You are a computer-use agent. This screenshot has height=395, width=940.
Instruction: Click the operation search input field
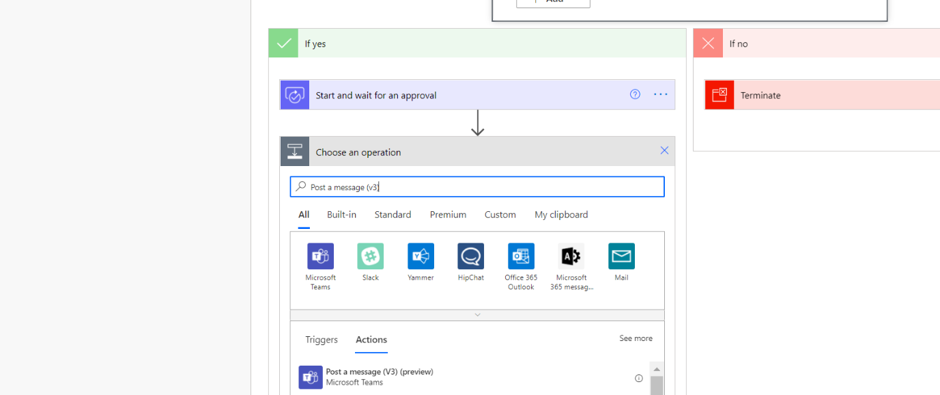pyautogui.click(x=477, y=187)
